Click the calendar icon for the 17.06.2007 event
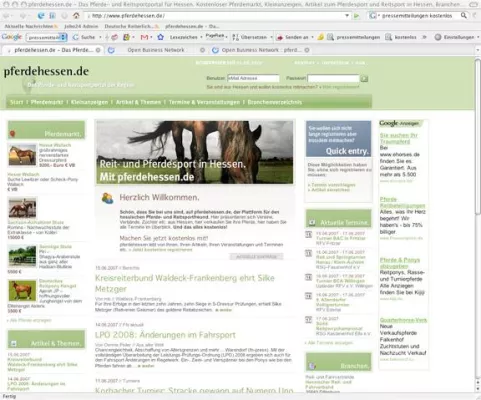Image resolution: width=481 pixels, height=400 pixels. 309,320
